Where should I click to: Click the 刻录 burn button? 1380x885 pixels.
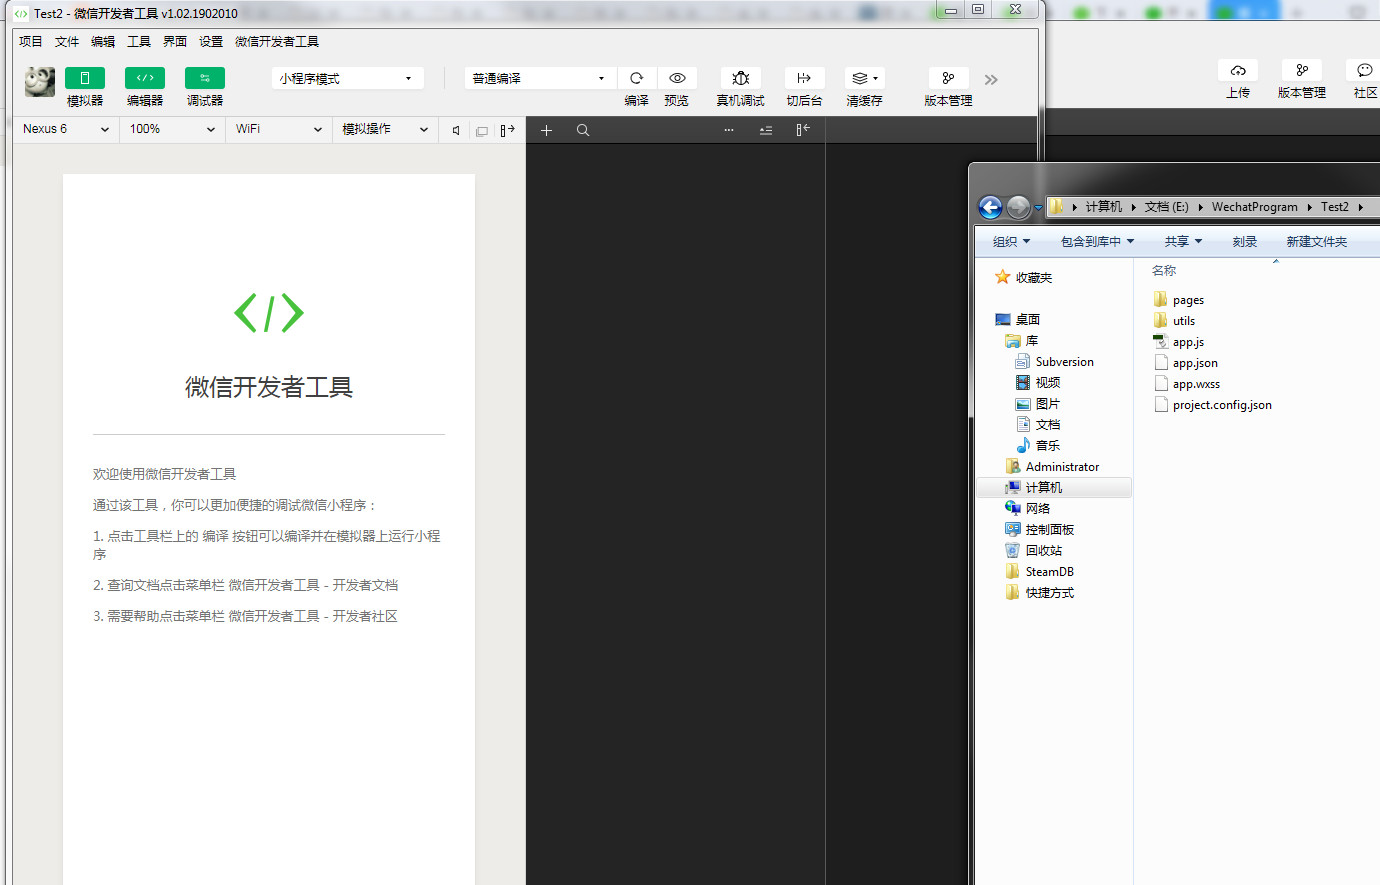click(x=1245, y=242)
